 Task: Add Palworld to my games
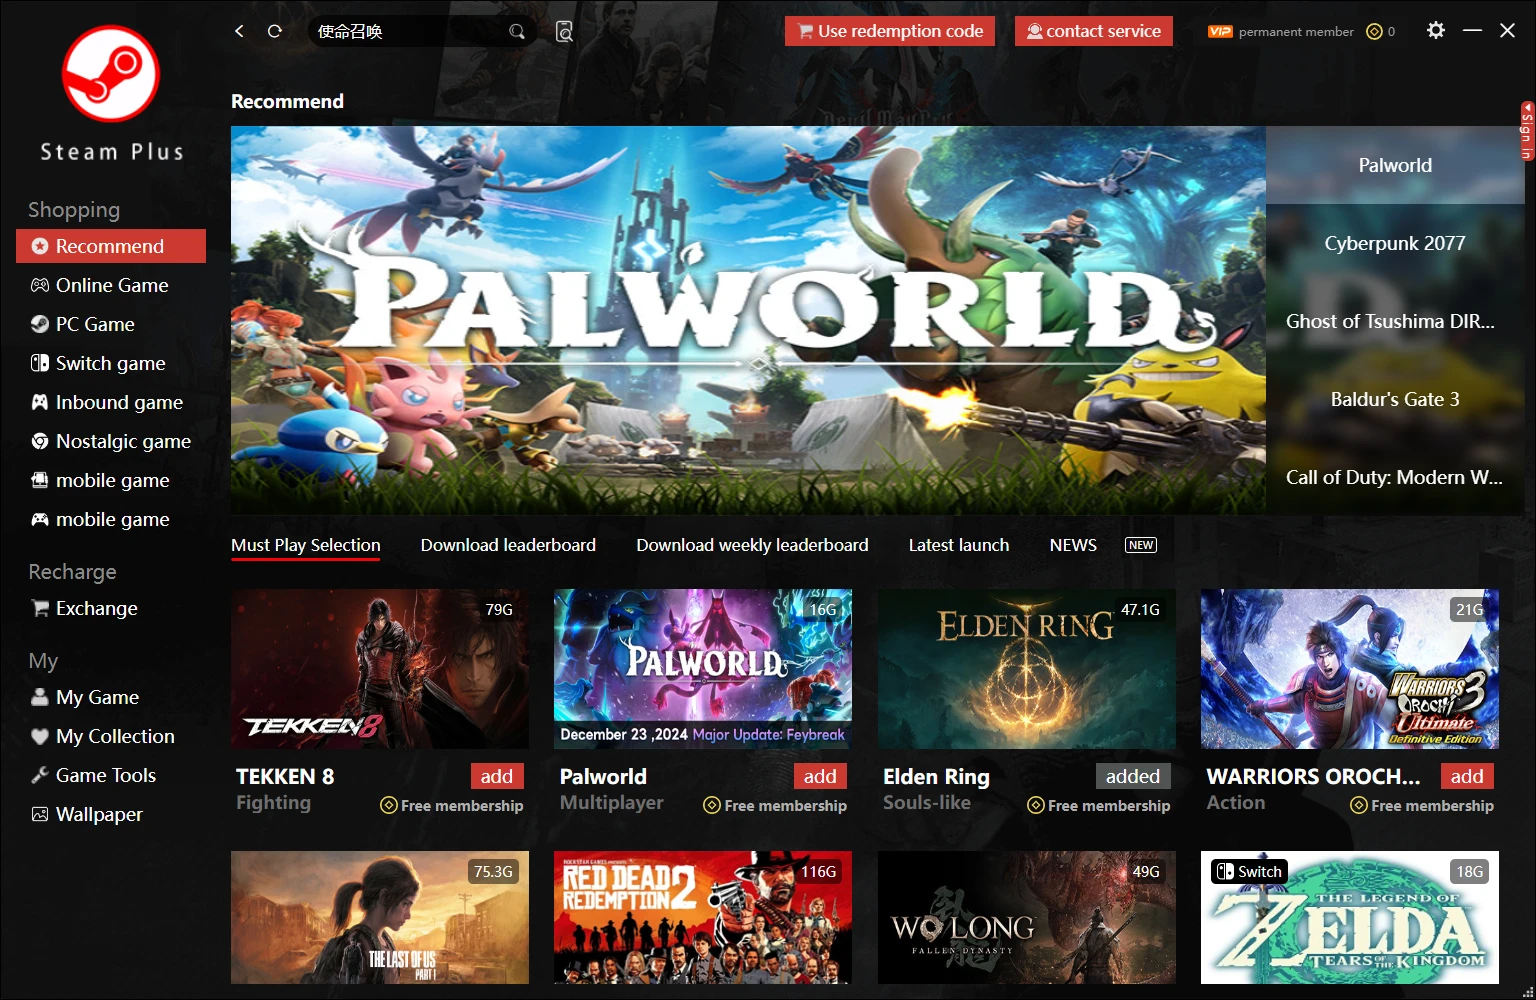[x=819, y=776]
